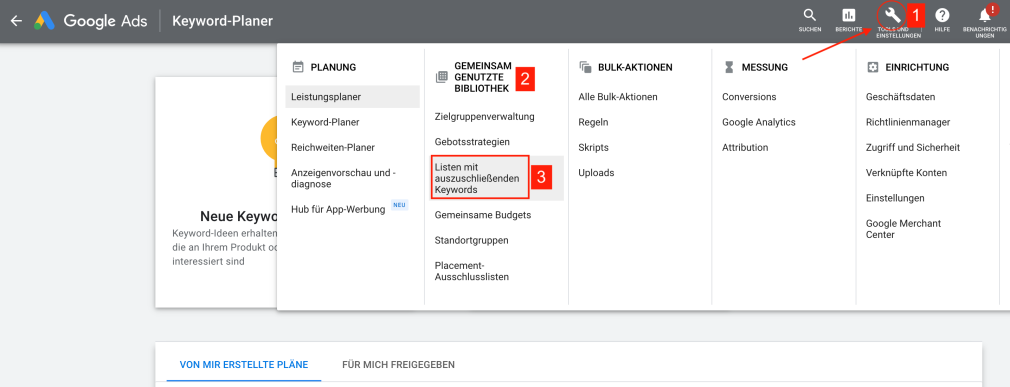Viewport: 1010px width, 387px height.
Task: Open Leistungsplaner in the menu
Action: point(352,97)
